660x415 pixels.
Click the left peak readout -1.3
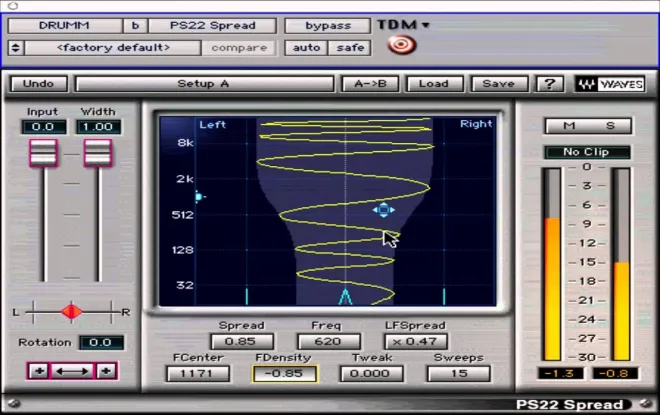pyautogui.click(x=560, y=373)
